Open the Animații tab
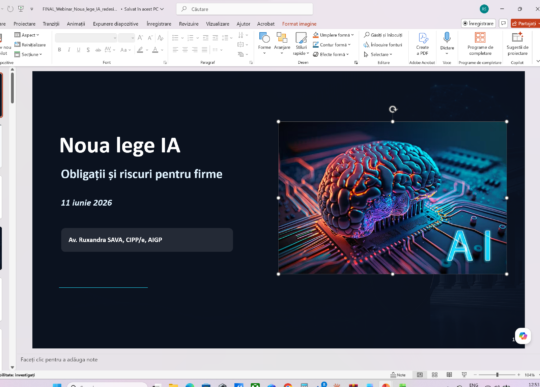The image size is (540, 387). (76, 24)
